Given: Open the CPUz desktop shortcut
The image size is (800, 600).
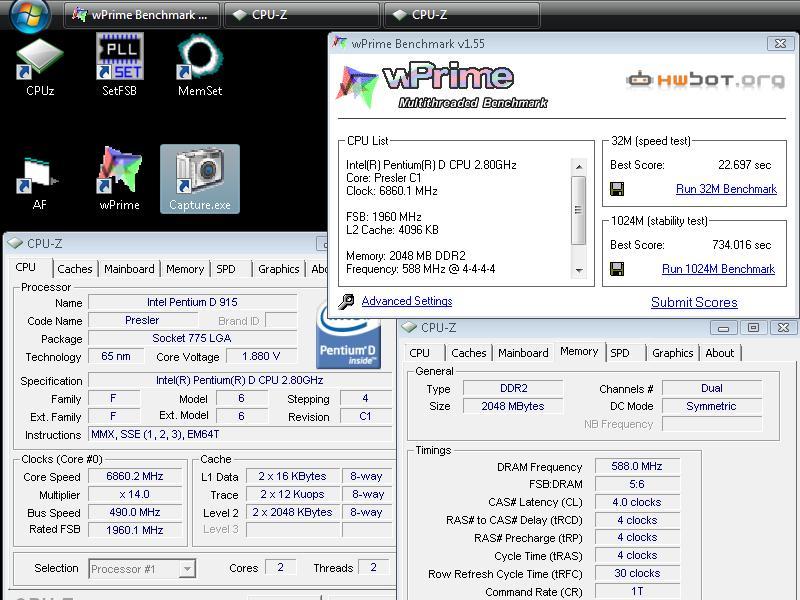Looking at the screenshot, I should 40,67.
